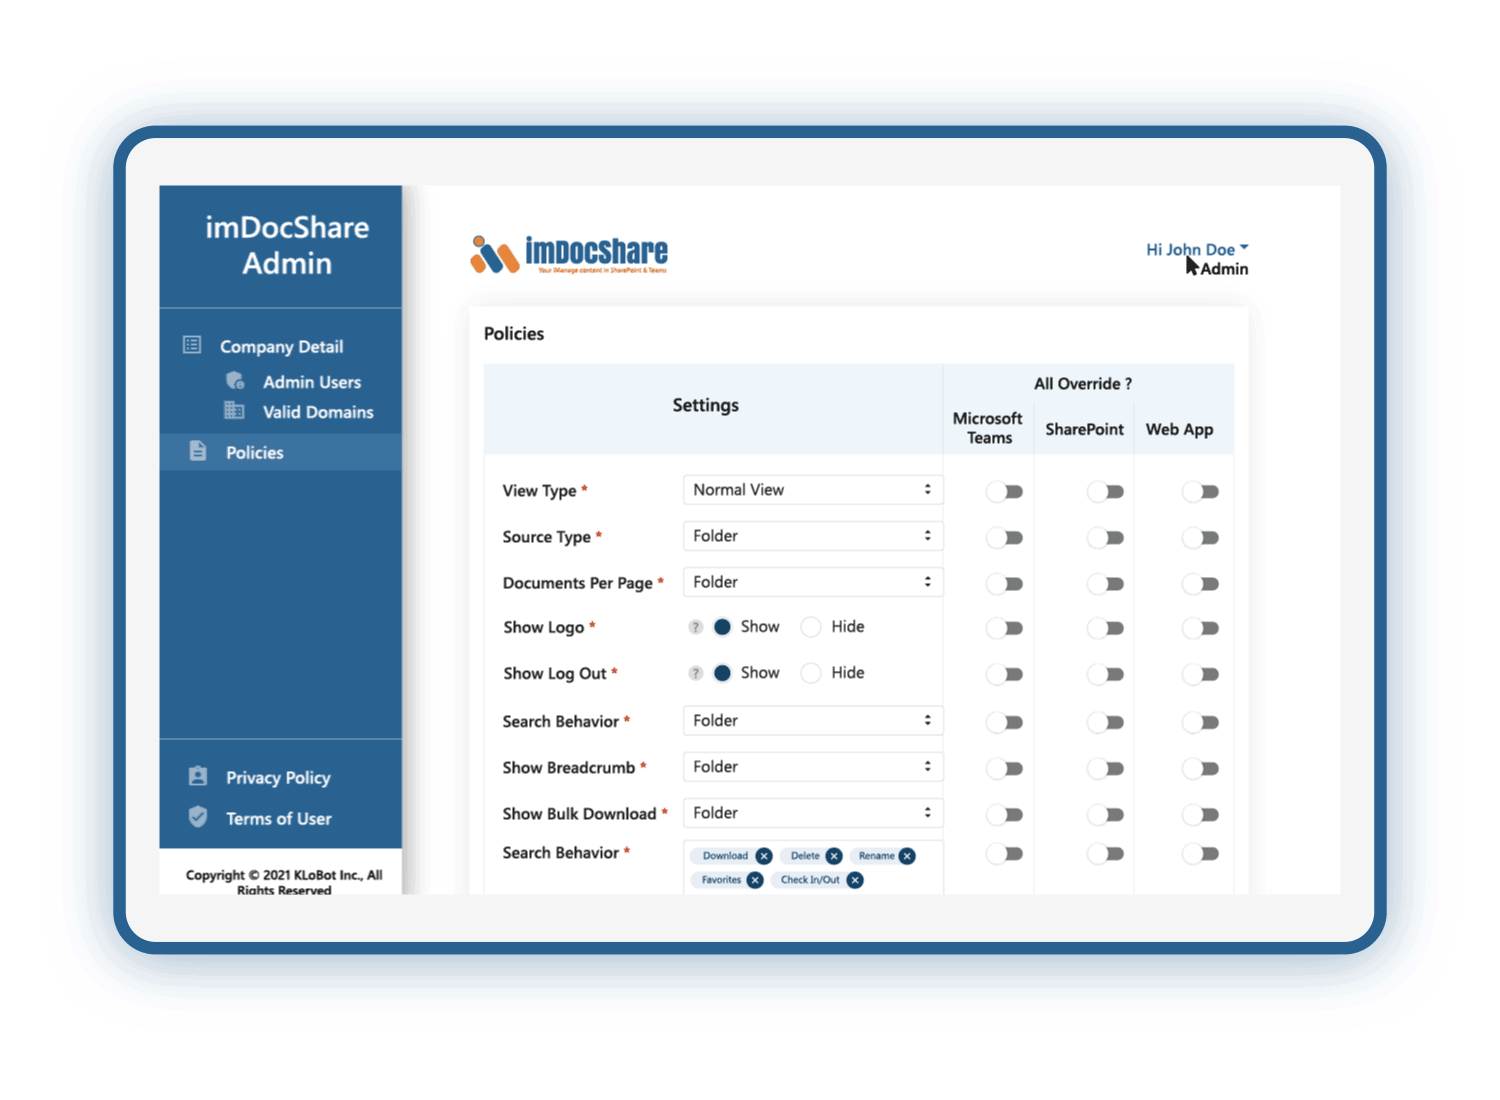The width and height of the screenshot is (1500, 1100).
Task: Open the Source Type dropdown
Action: (813, 536)
